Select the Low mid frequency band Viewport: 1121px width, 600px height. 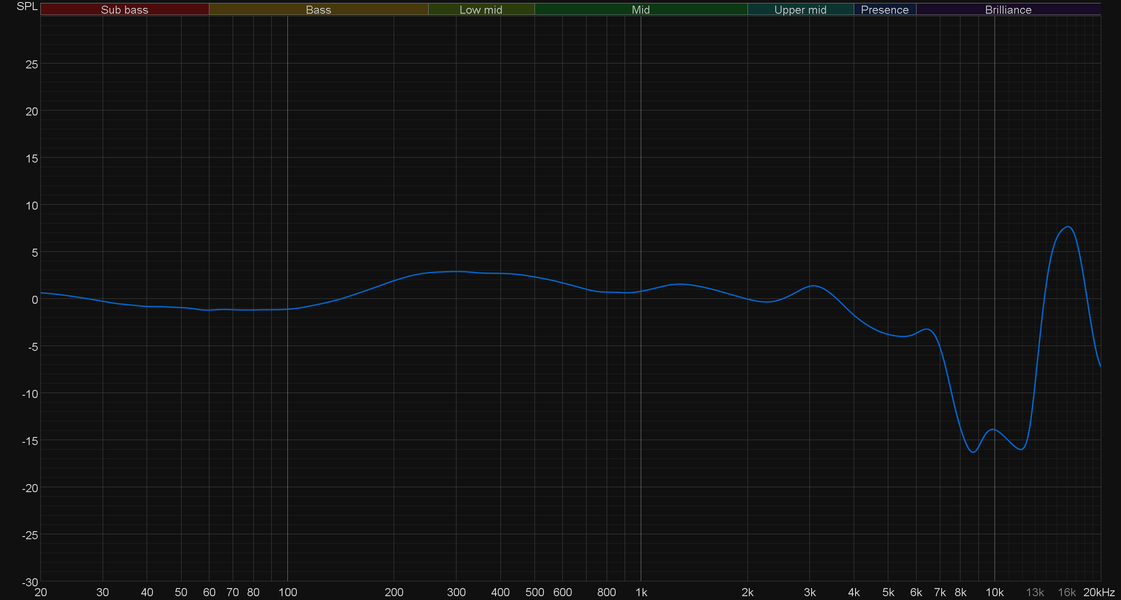[481, 9]
